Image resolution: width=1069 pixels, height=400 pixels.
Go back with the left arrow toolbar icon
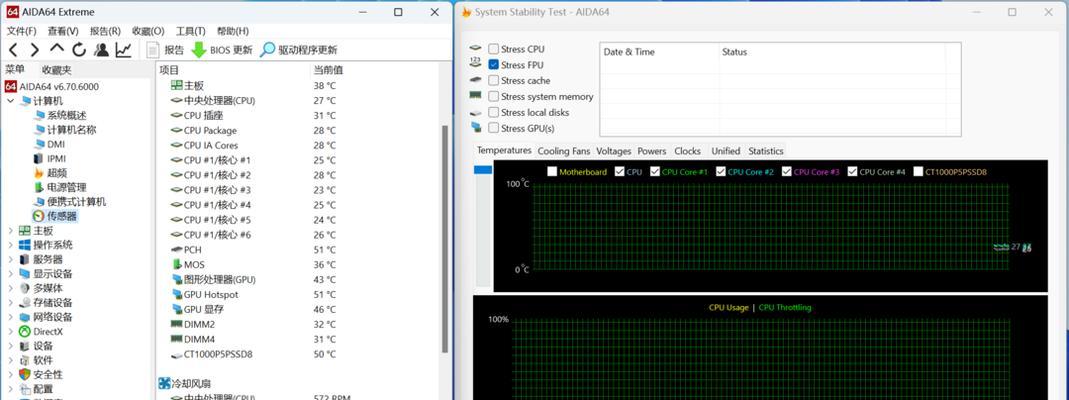click(x=13, y=50)
